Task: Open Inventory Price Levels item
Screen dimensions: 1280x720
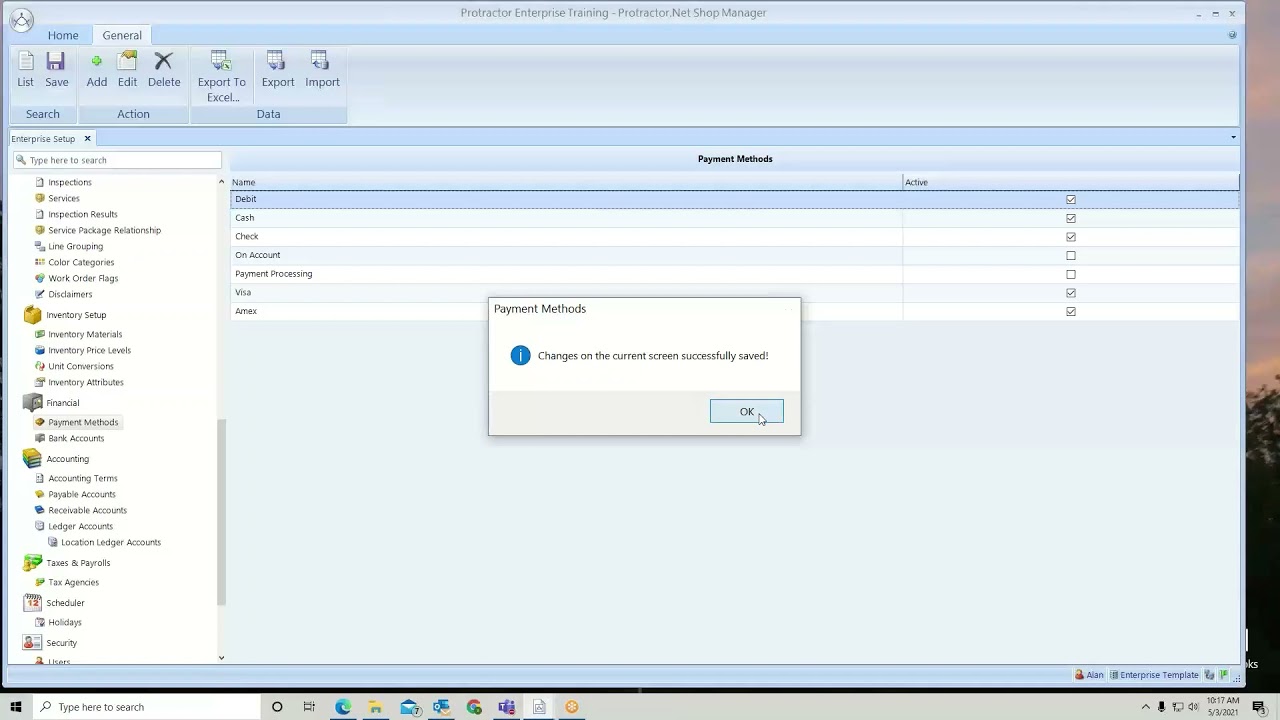Action: [x=89, y=350]
